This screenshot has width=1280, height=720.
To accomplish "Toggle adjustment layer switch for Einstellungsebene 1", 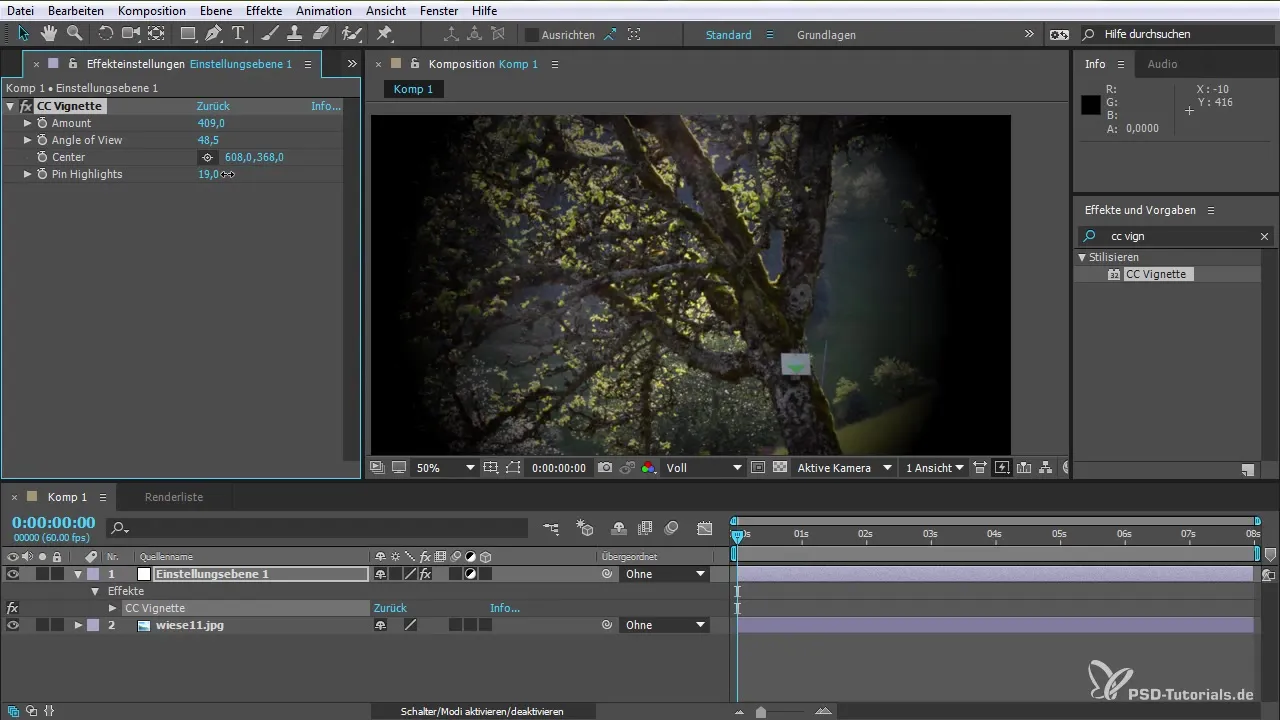I will [x=470, y=574].
